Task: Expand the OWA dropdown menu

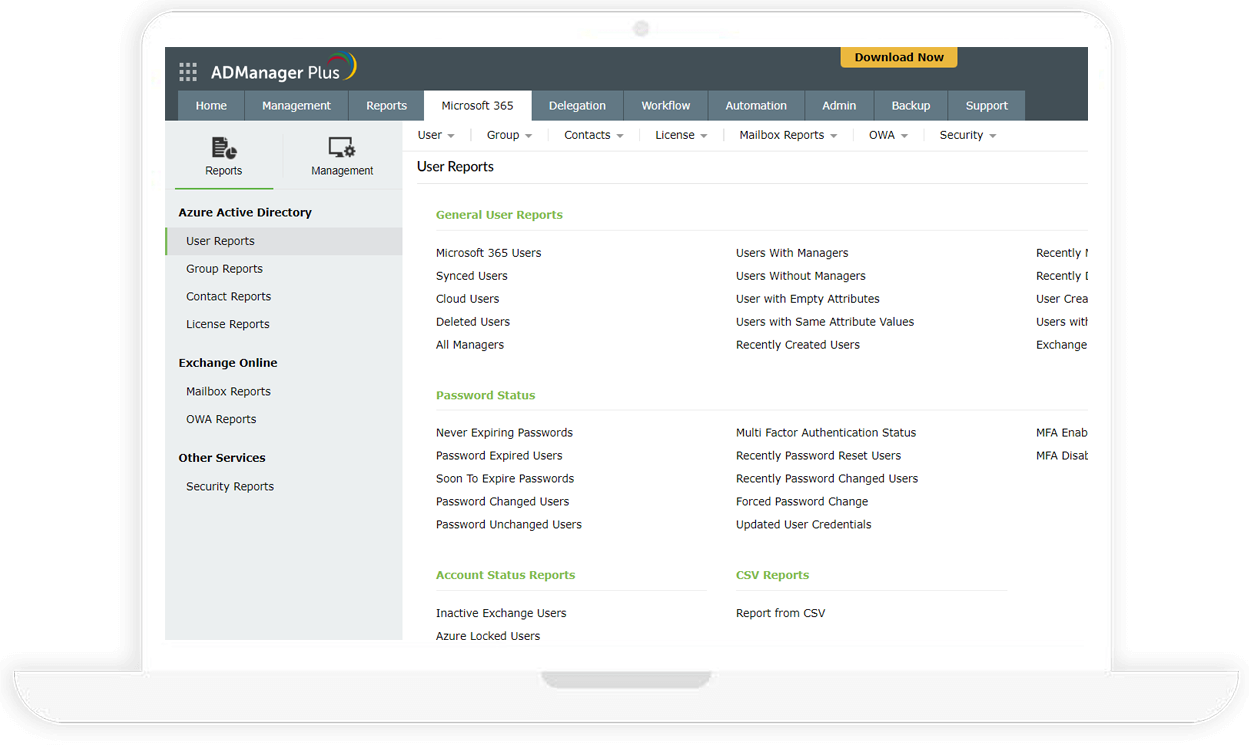Action: pyautogui.click(x=888, y=135)
